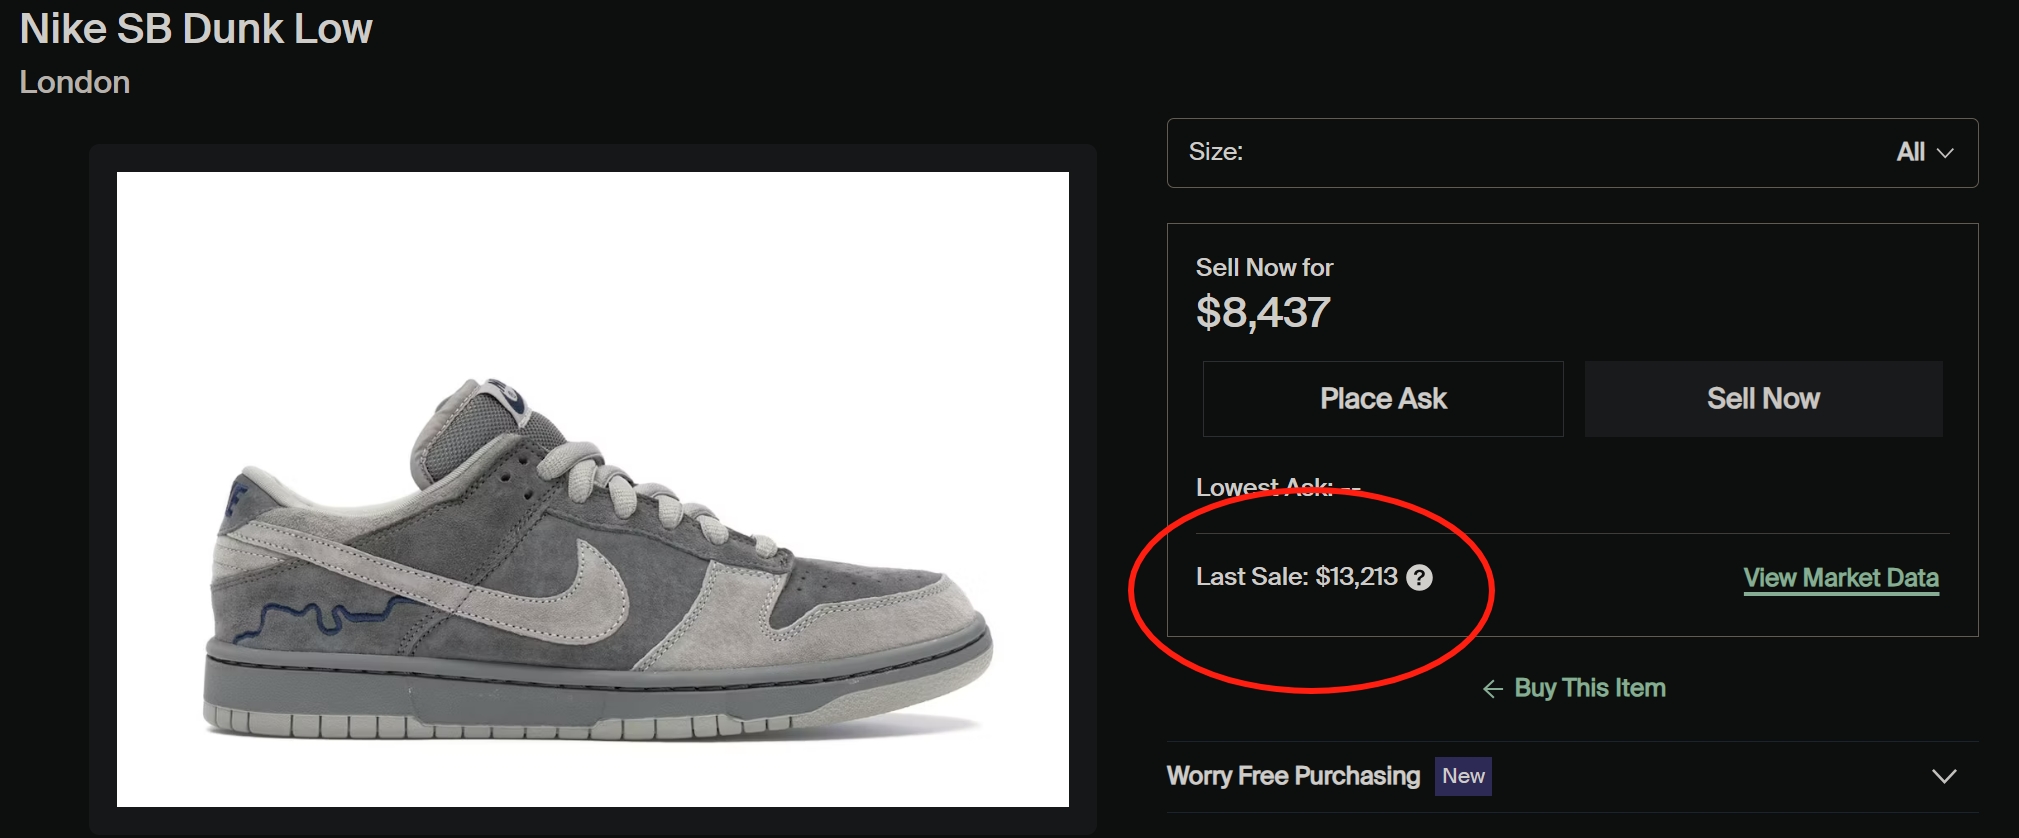Click the Worry Free Purchasing heading
The image size is (2019, 838).
pyautogui.click(x=1293, y=776)
